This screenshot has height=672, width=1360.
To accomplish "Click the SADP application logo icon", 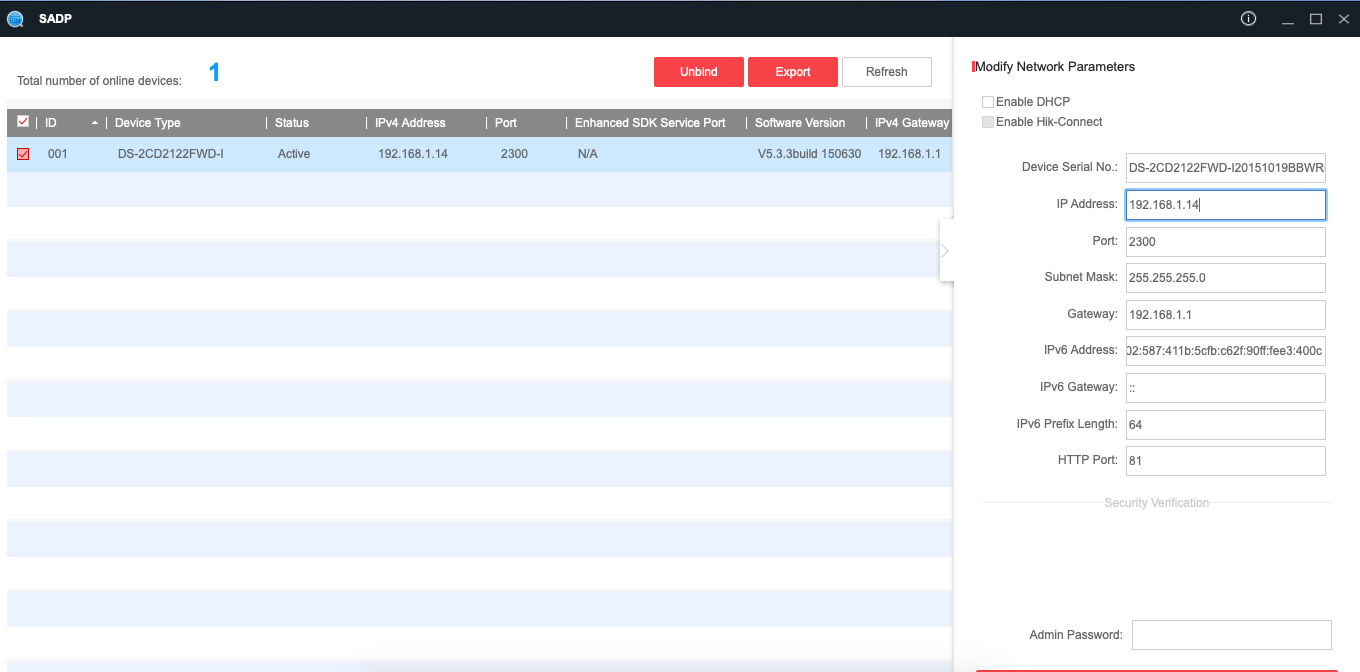I will click(15, 19).
